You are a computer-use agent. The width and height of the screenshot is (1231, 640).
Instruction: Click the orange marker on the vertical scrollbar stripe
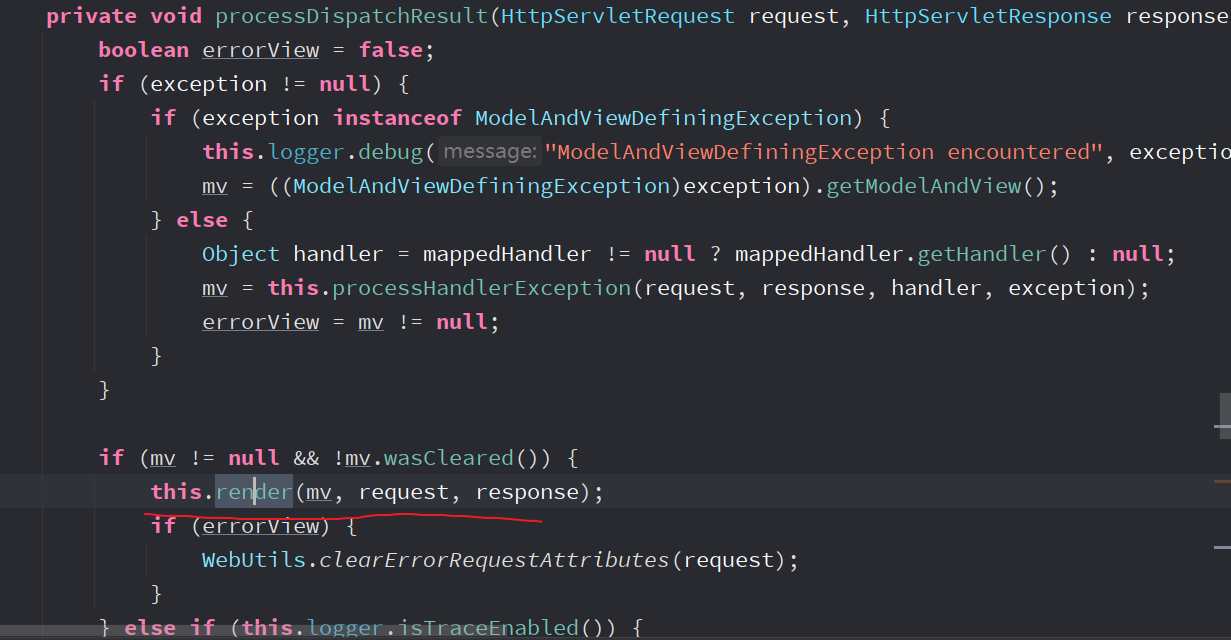pos(1222,481)
